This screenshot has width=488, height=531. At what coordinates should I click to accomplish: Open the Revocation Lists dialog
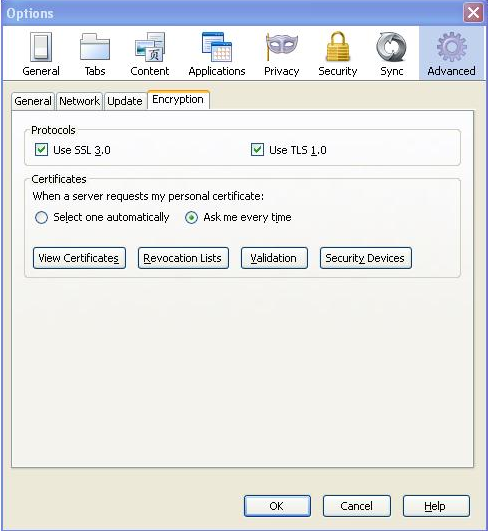(183, 258)
